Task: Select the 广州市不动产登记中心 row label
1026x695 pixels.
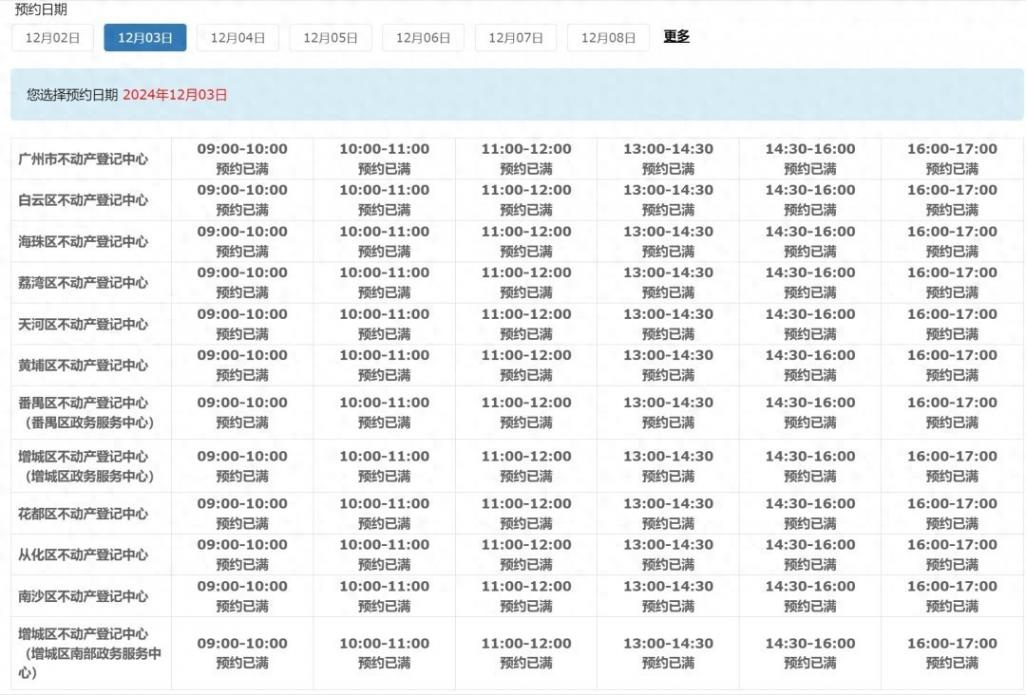Action: pyautogui.click(x=83, y=159)
